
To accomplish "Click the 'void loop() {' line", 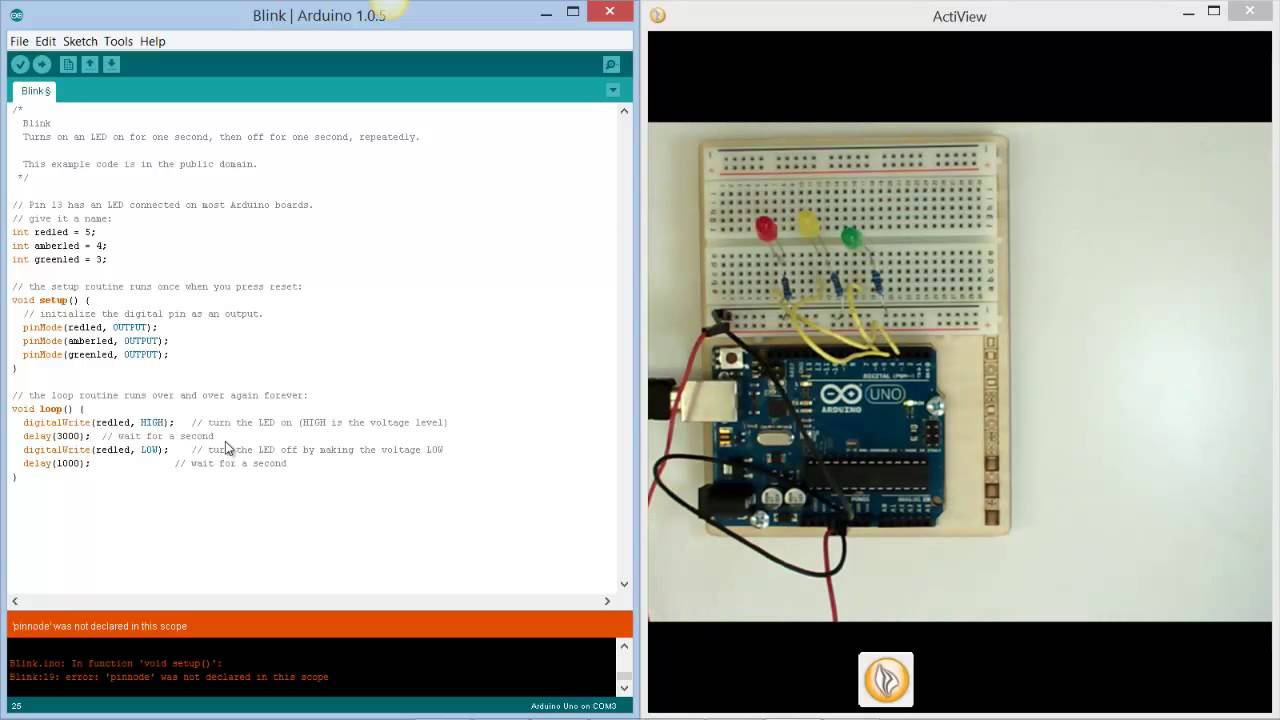I will 48,409.
